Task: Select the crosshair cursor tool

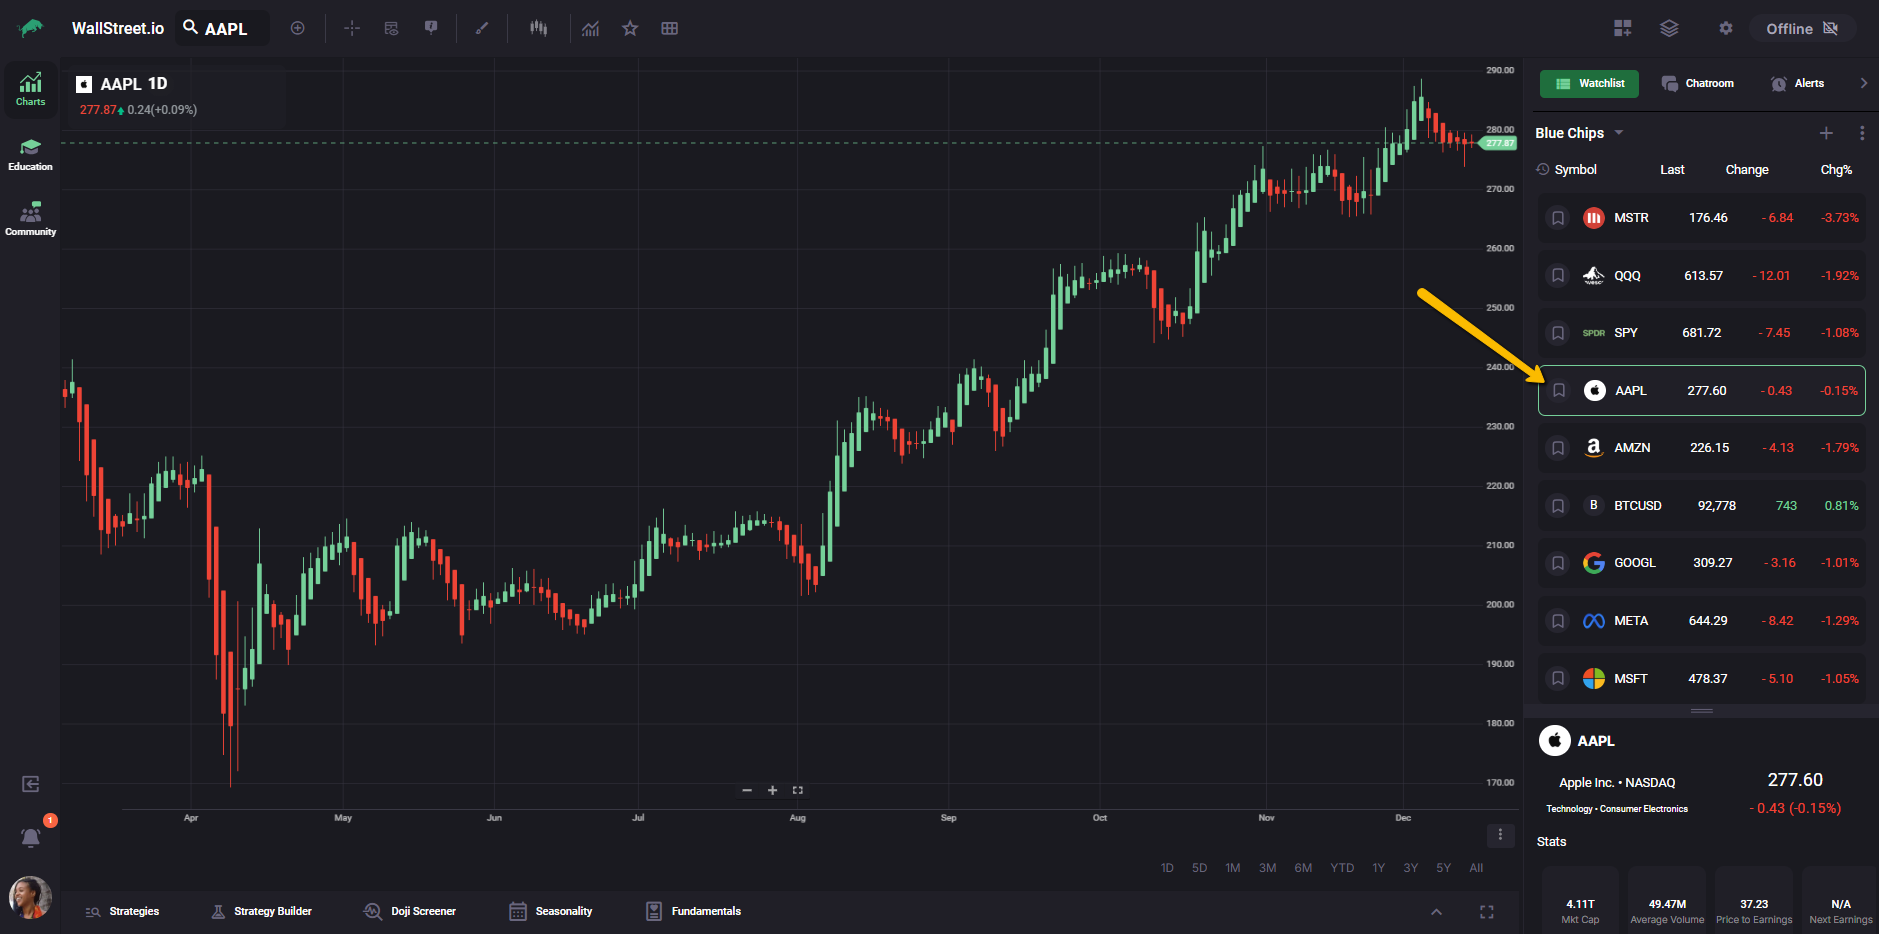Action: [352, 28]
